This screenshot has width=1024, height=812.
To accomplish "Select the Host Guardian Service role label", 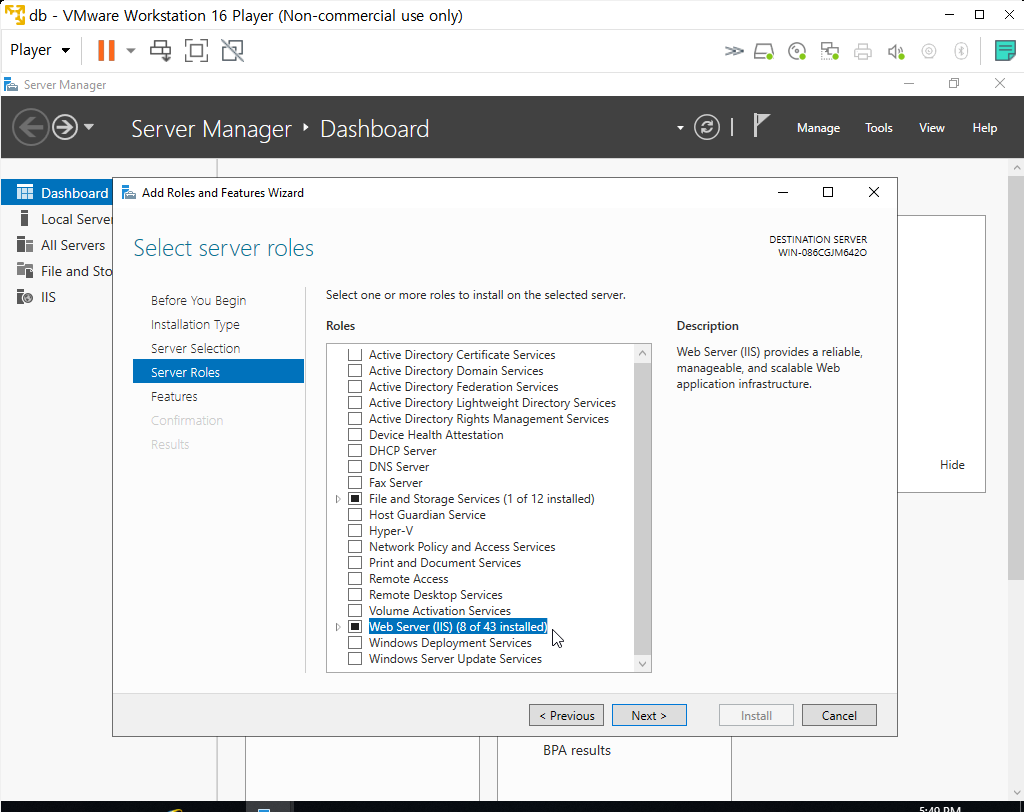I will pos(427,515).
